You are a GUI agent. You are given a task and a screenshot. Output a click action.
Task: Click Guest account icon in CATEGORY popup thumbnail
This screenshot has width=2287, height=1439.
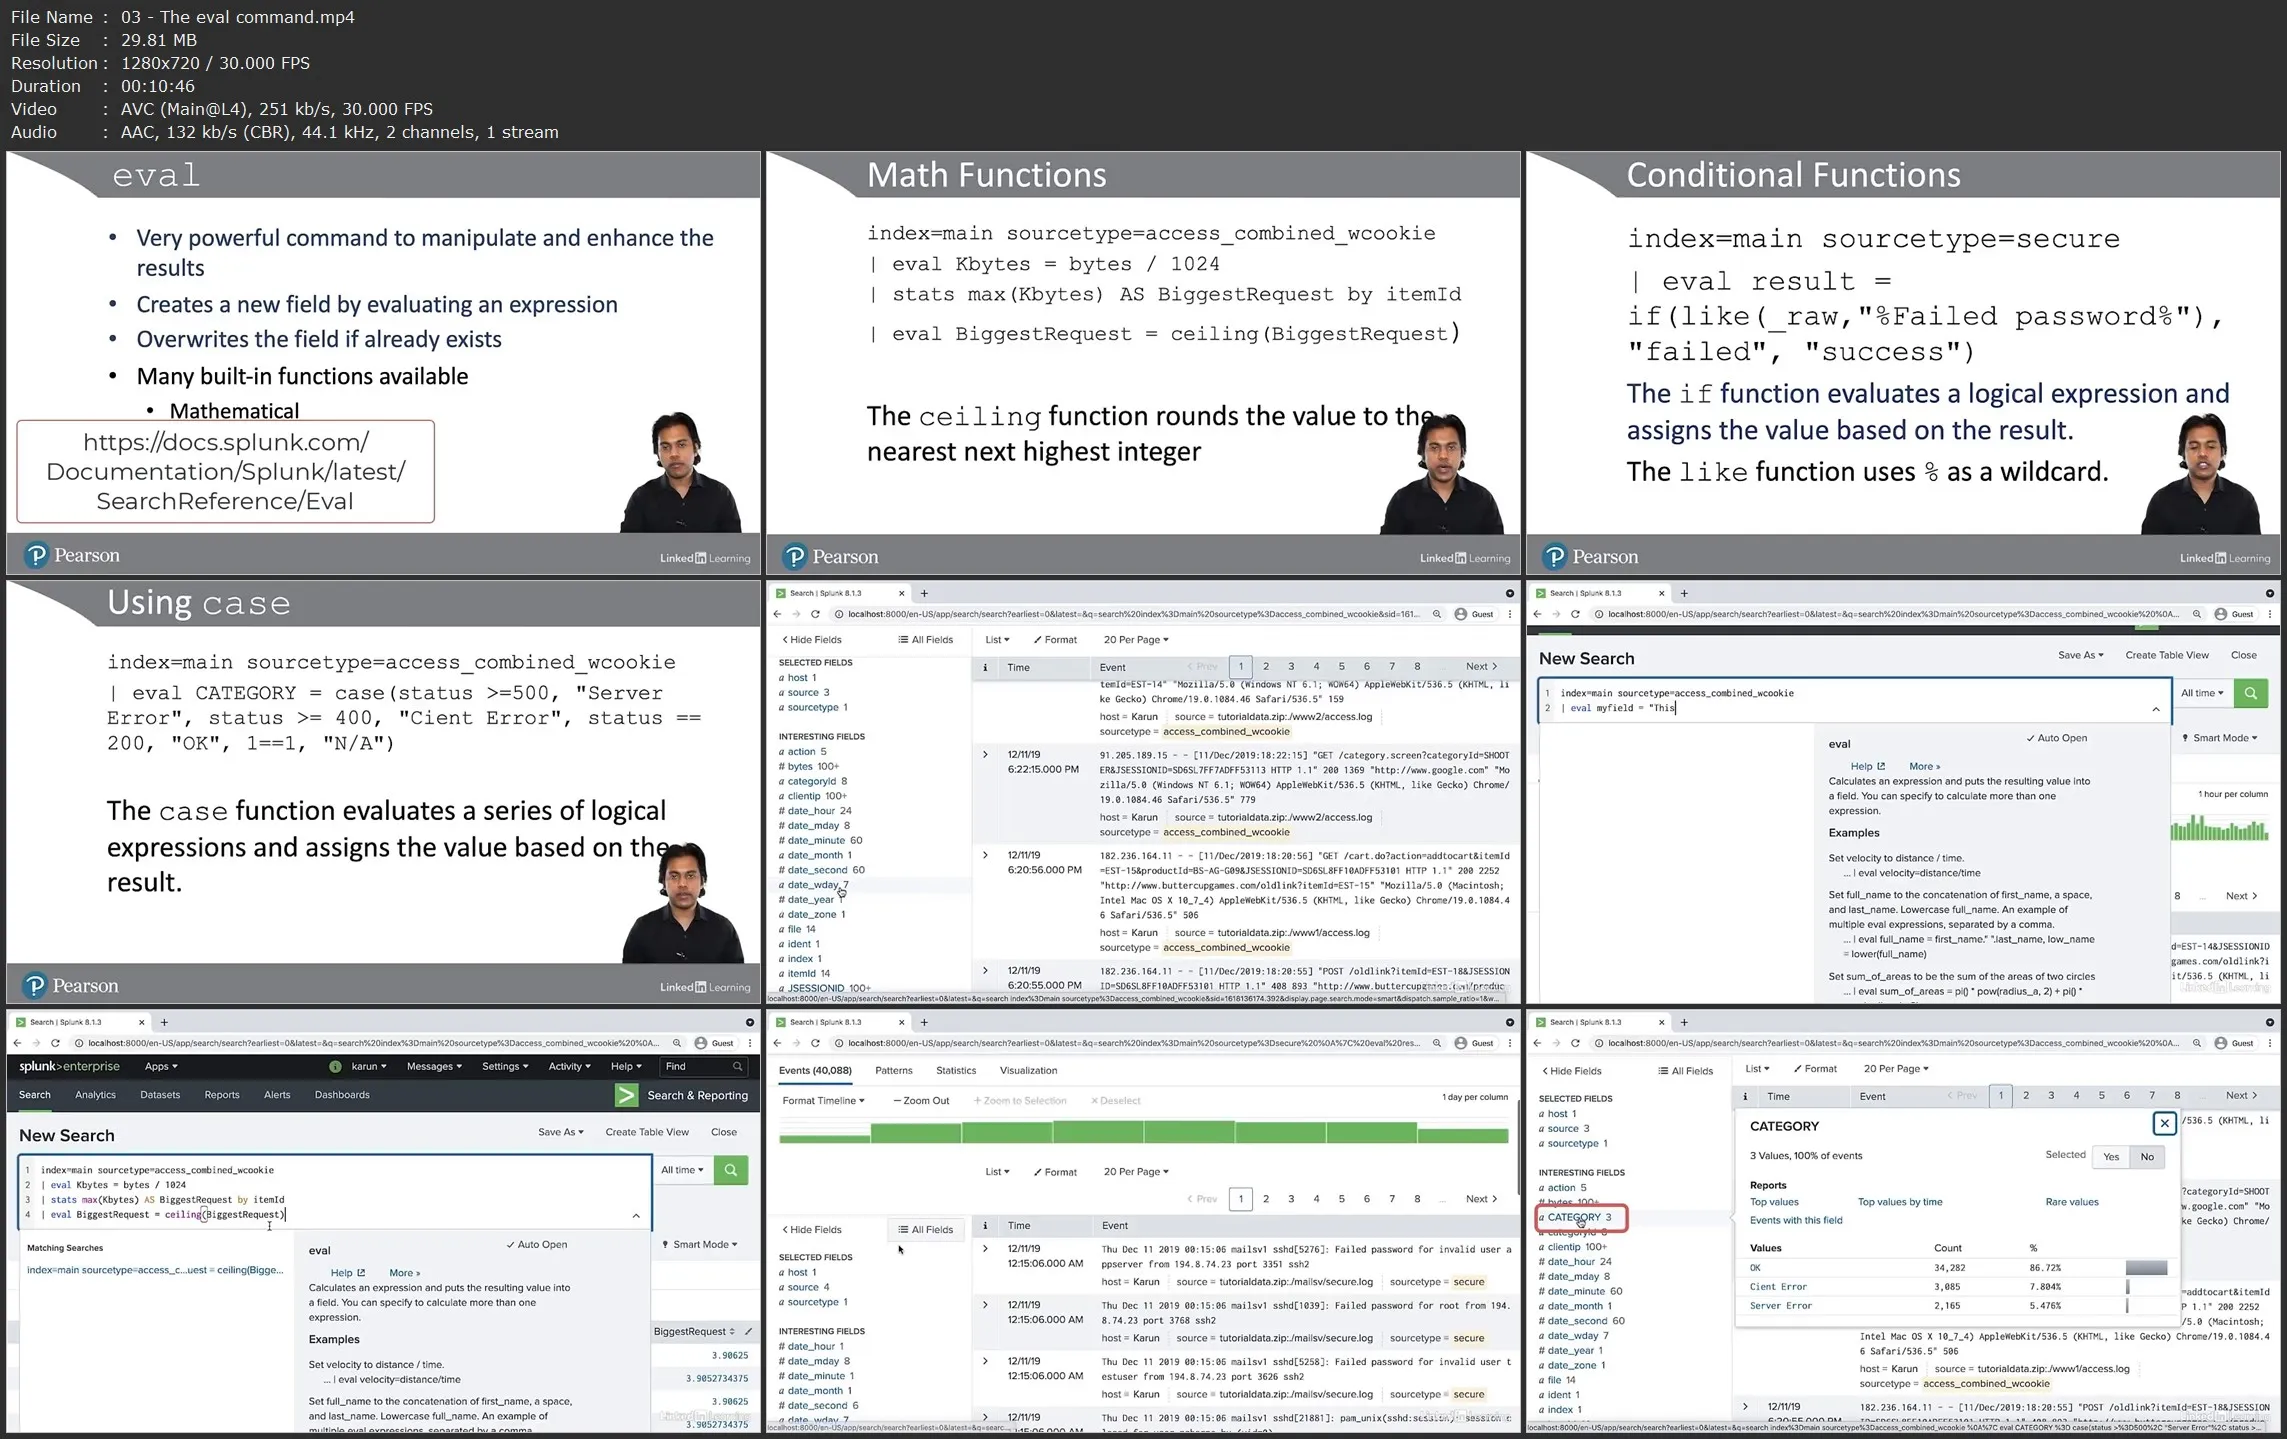[x=2221, y=1043]
